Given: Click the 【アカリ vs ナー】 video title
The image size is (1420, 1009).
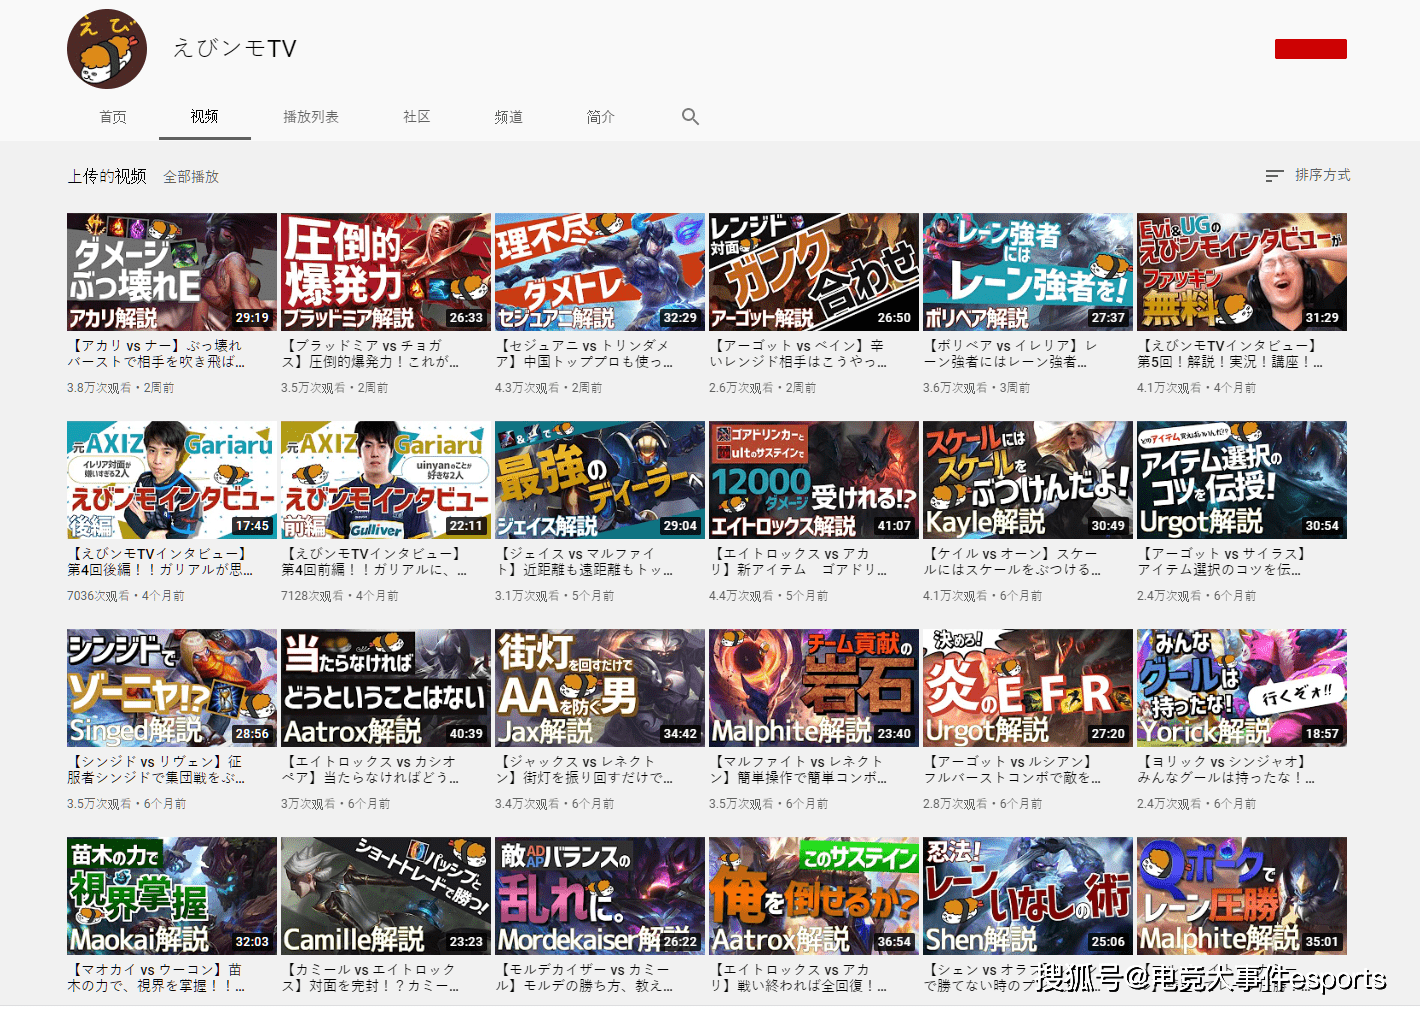Looking at the screenshot, I should tap(156, 354).
